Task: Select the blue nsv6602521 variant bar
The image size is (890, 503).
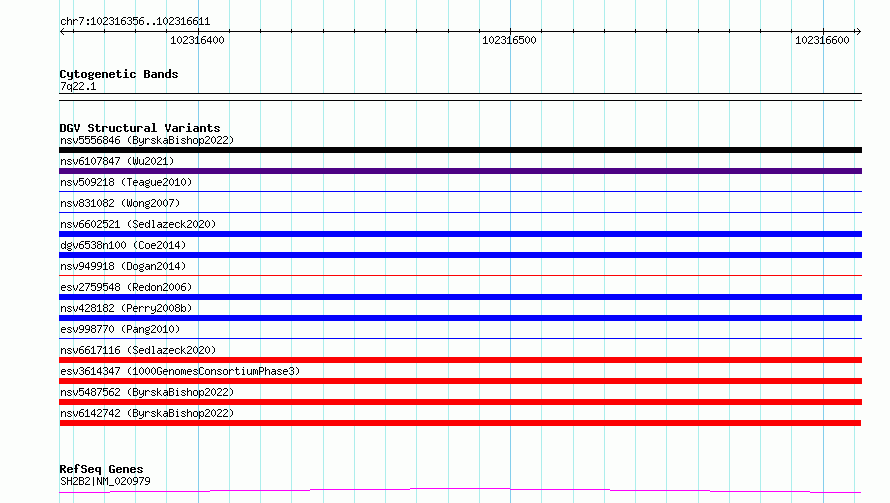Action: [x=460, y=234]
